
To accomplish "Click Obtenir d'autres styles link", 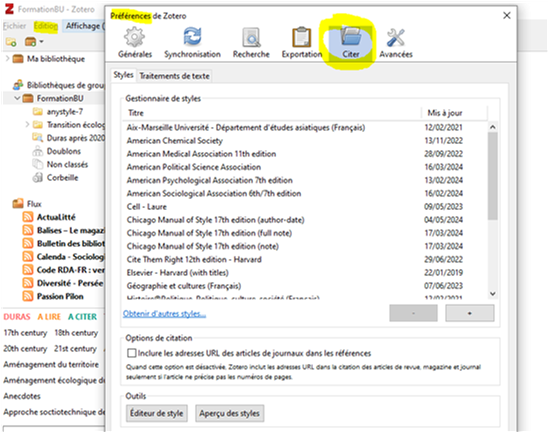I will 164,314.
